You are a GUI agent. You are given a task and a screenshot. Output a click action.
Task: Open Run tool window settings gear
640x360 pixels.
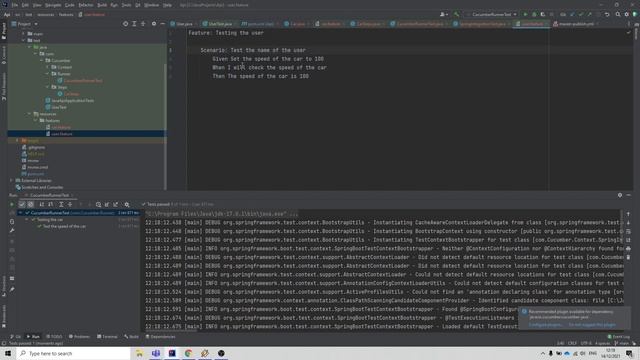point(620,196)
